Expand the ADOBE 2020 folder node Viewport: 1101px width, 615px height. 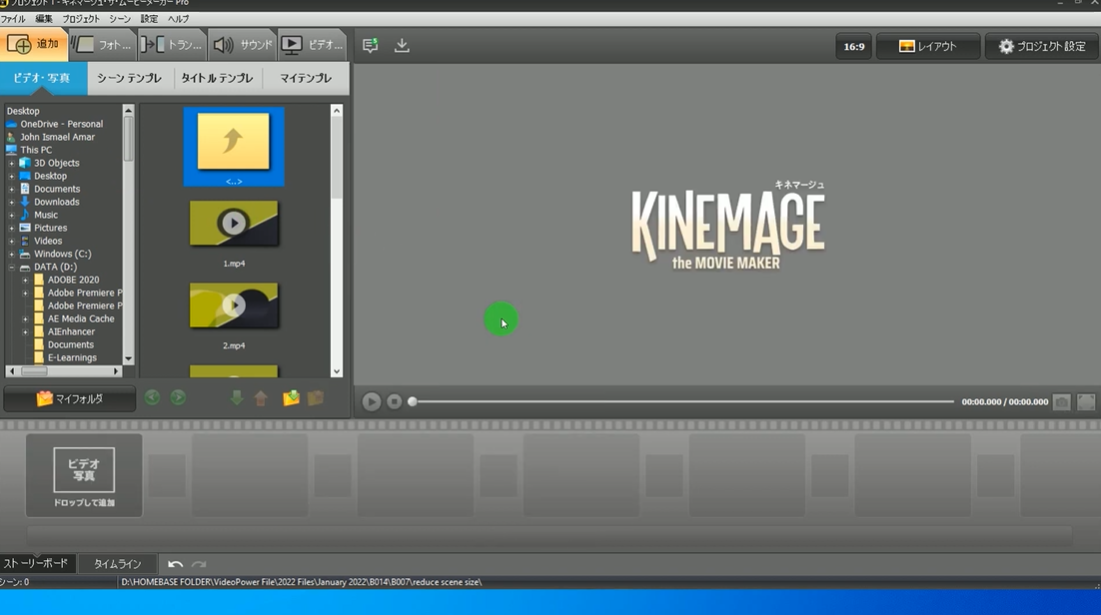click(x=25, y=280)
